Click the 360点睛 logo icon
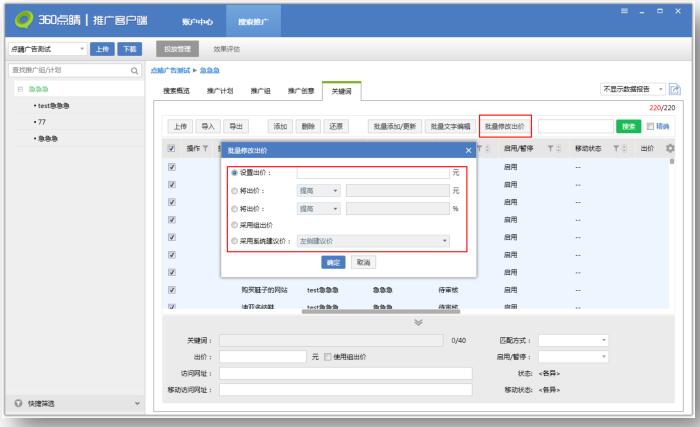 [22, 20]
